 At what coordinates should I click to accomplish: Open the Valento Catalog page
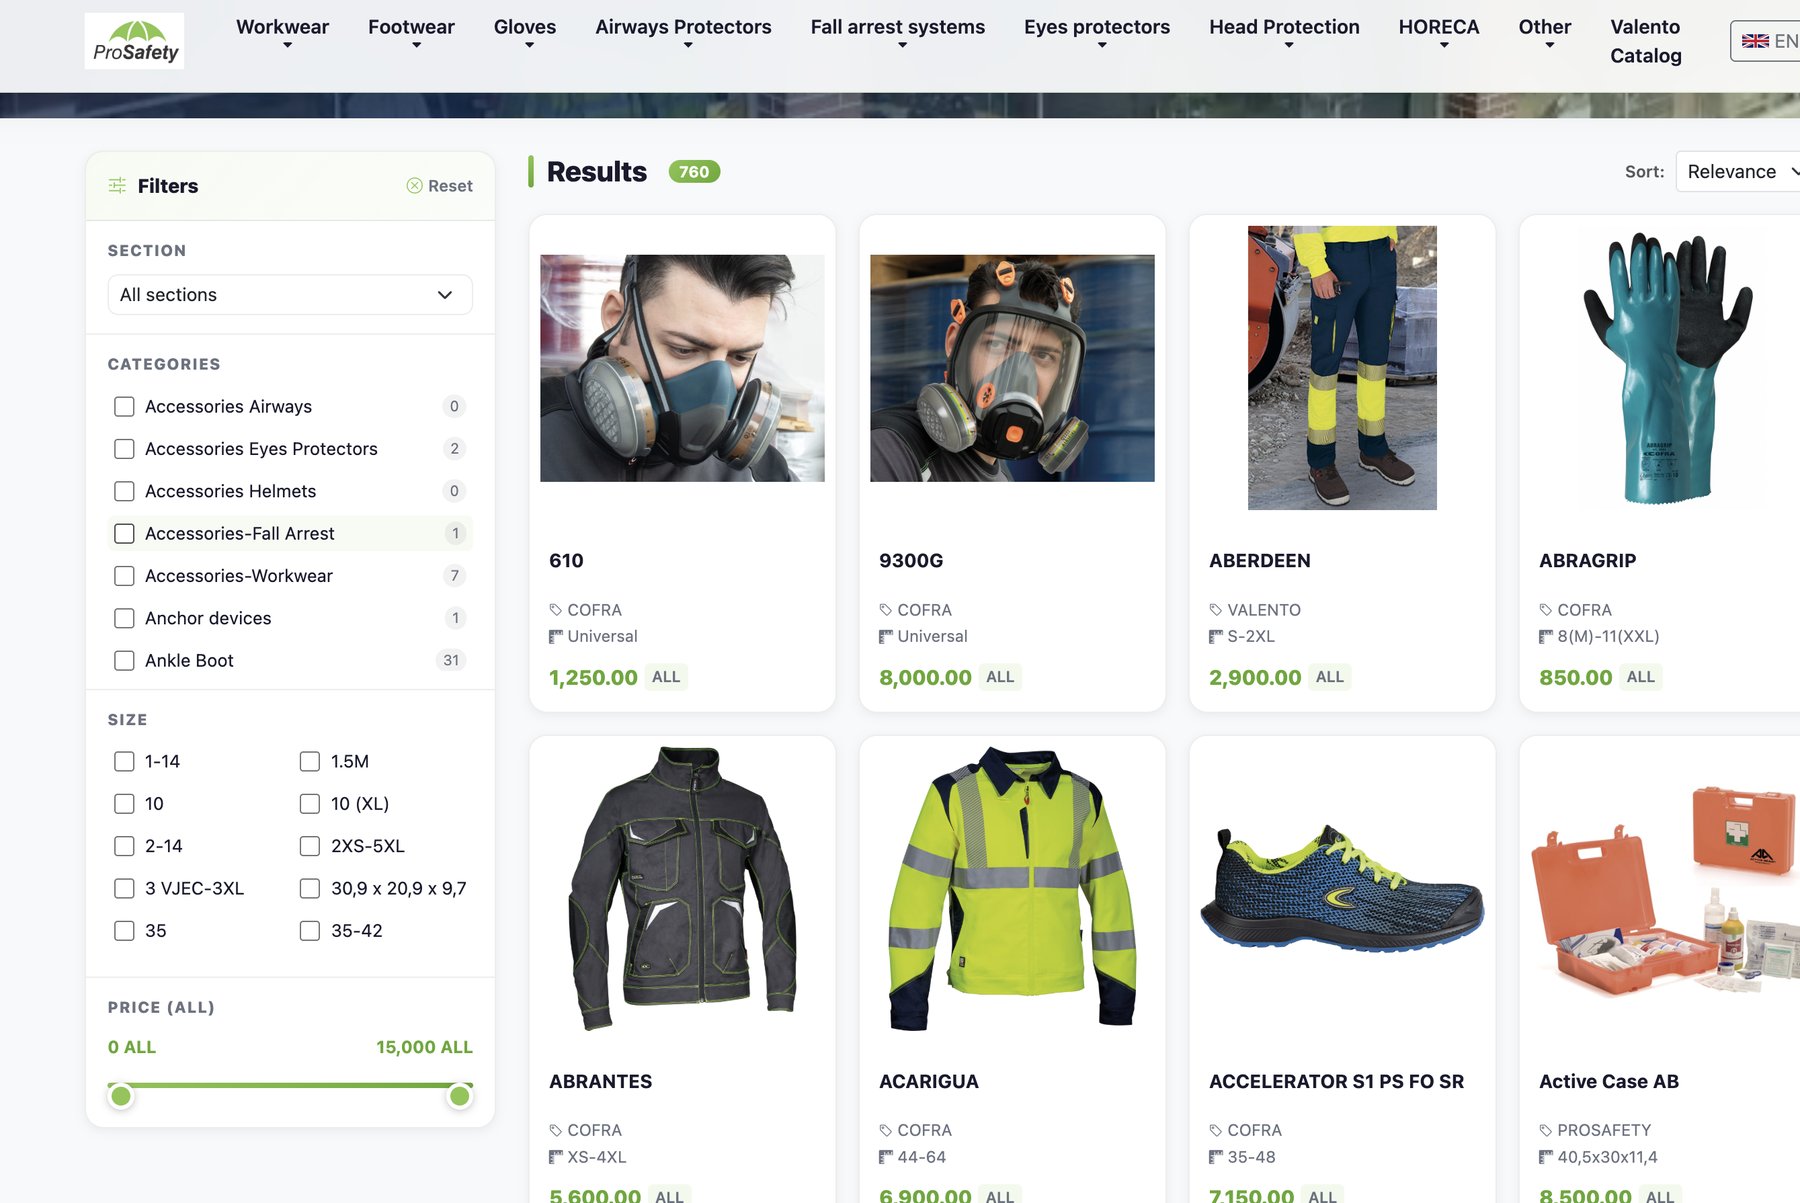(1646, 41)
